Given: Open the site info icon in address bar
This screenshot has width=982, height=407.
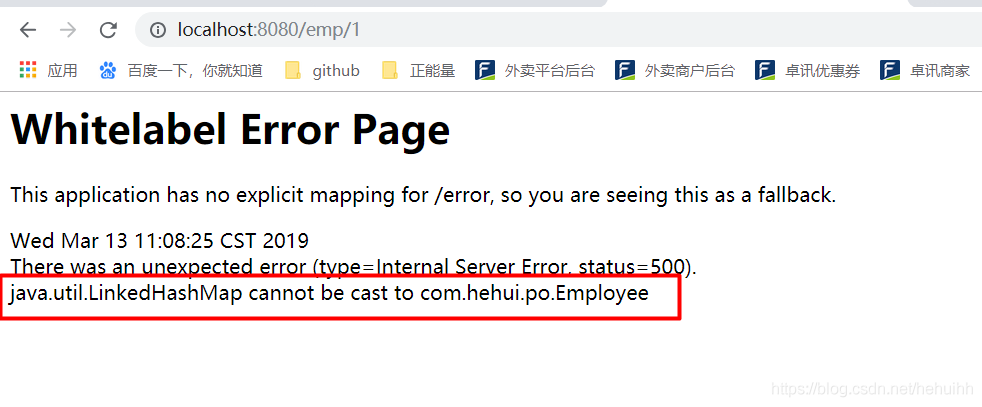Looking at the screenshot, I should click(x=158, y=29).
